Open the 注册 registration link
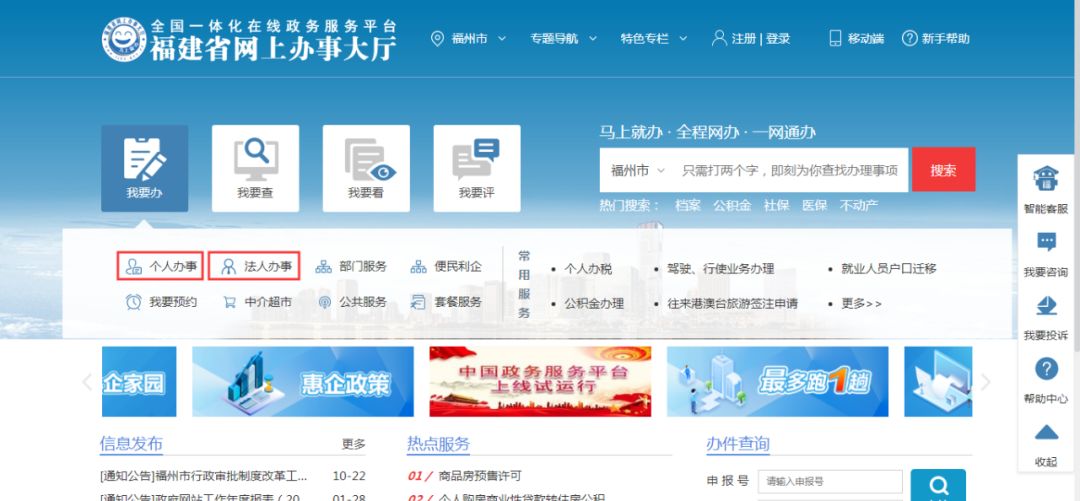This screenshot has height=501, width=1080. pos(743,39)
